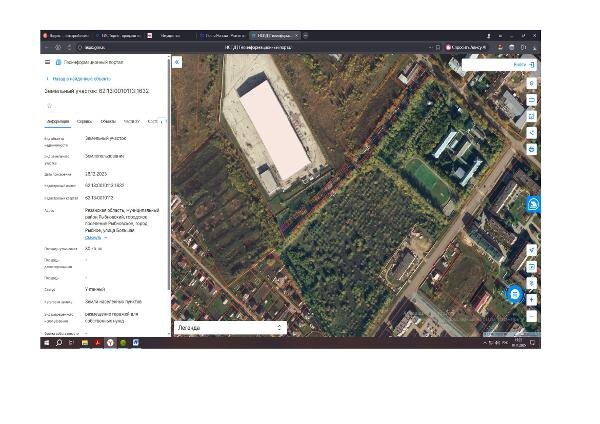Image resolution: width=600 pixels, height=424 pixels.
Task: Expand the Легенда panel
Action: coord(230,328)
